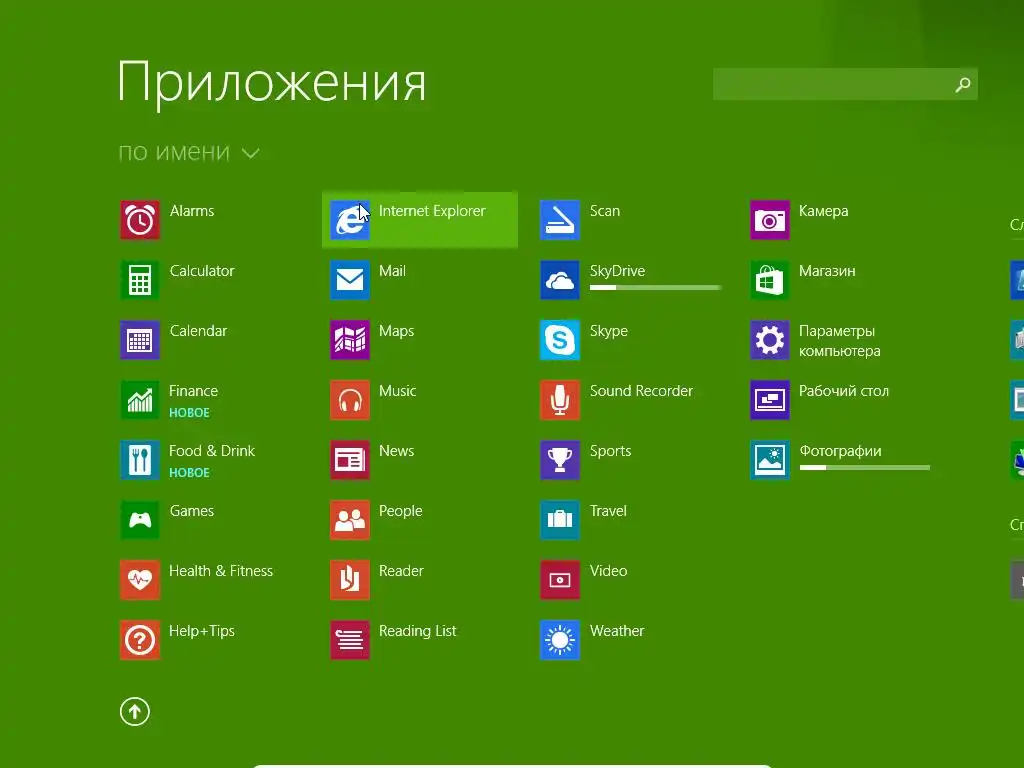The image size is (1024, 768).
Task: Open the Video app icon
Action: click(560, 581)
